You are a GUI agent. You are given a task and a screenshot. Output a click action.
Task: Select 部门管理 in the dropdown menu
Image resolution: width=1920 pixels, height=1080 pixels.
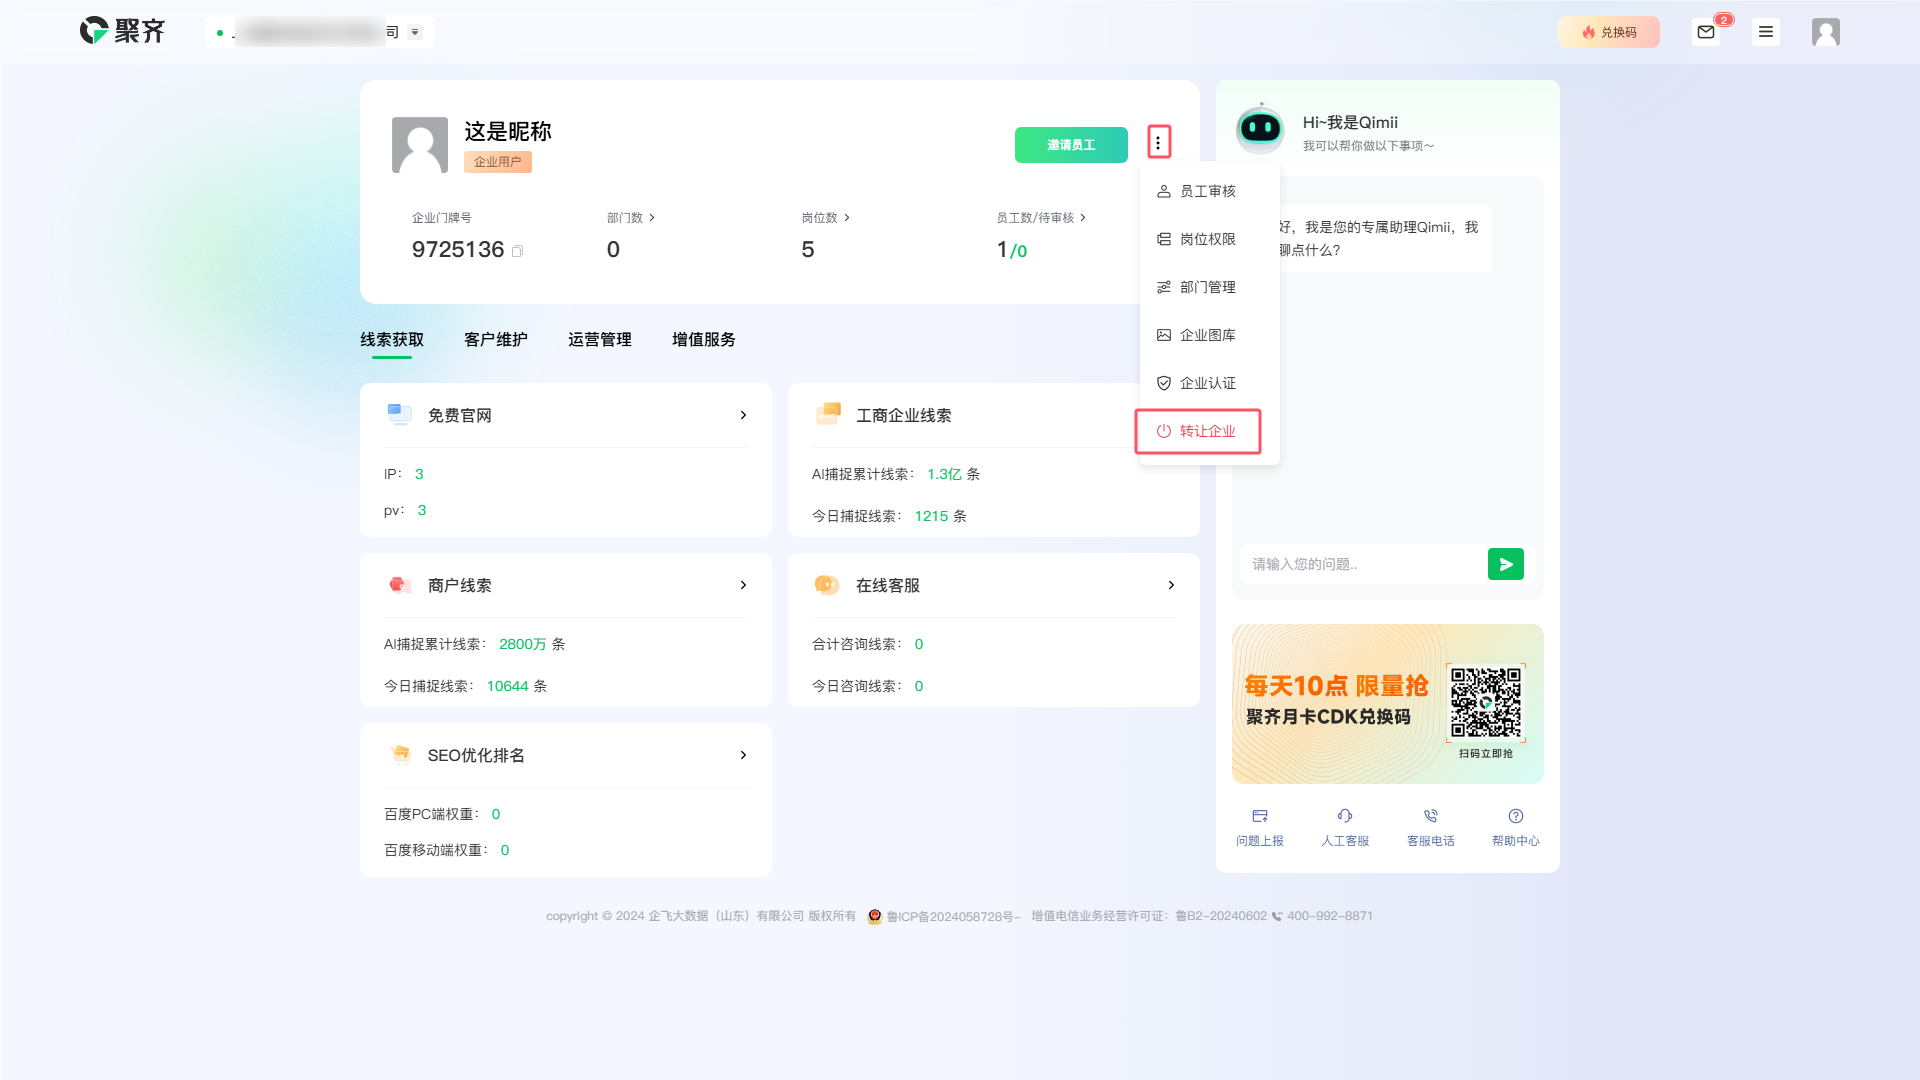(x=1209, y=287)
